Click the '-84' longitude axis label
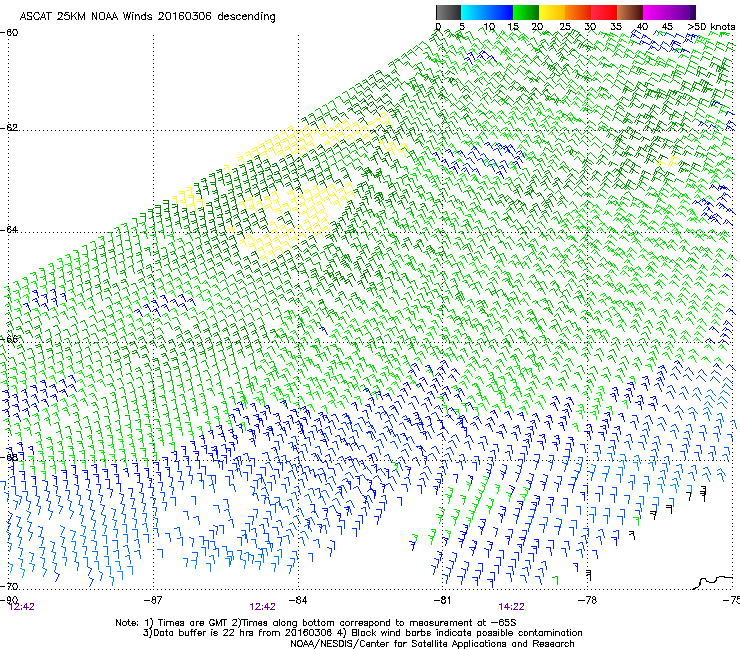 coord(298,600)
